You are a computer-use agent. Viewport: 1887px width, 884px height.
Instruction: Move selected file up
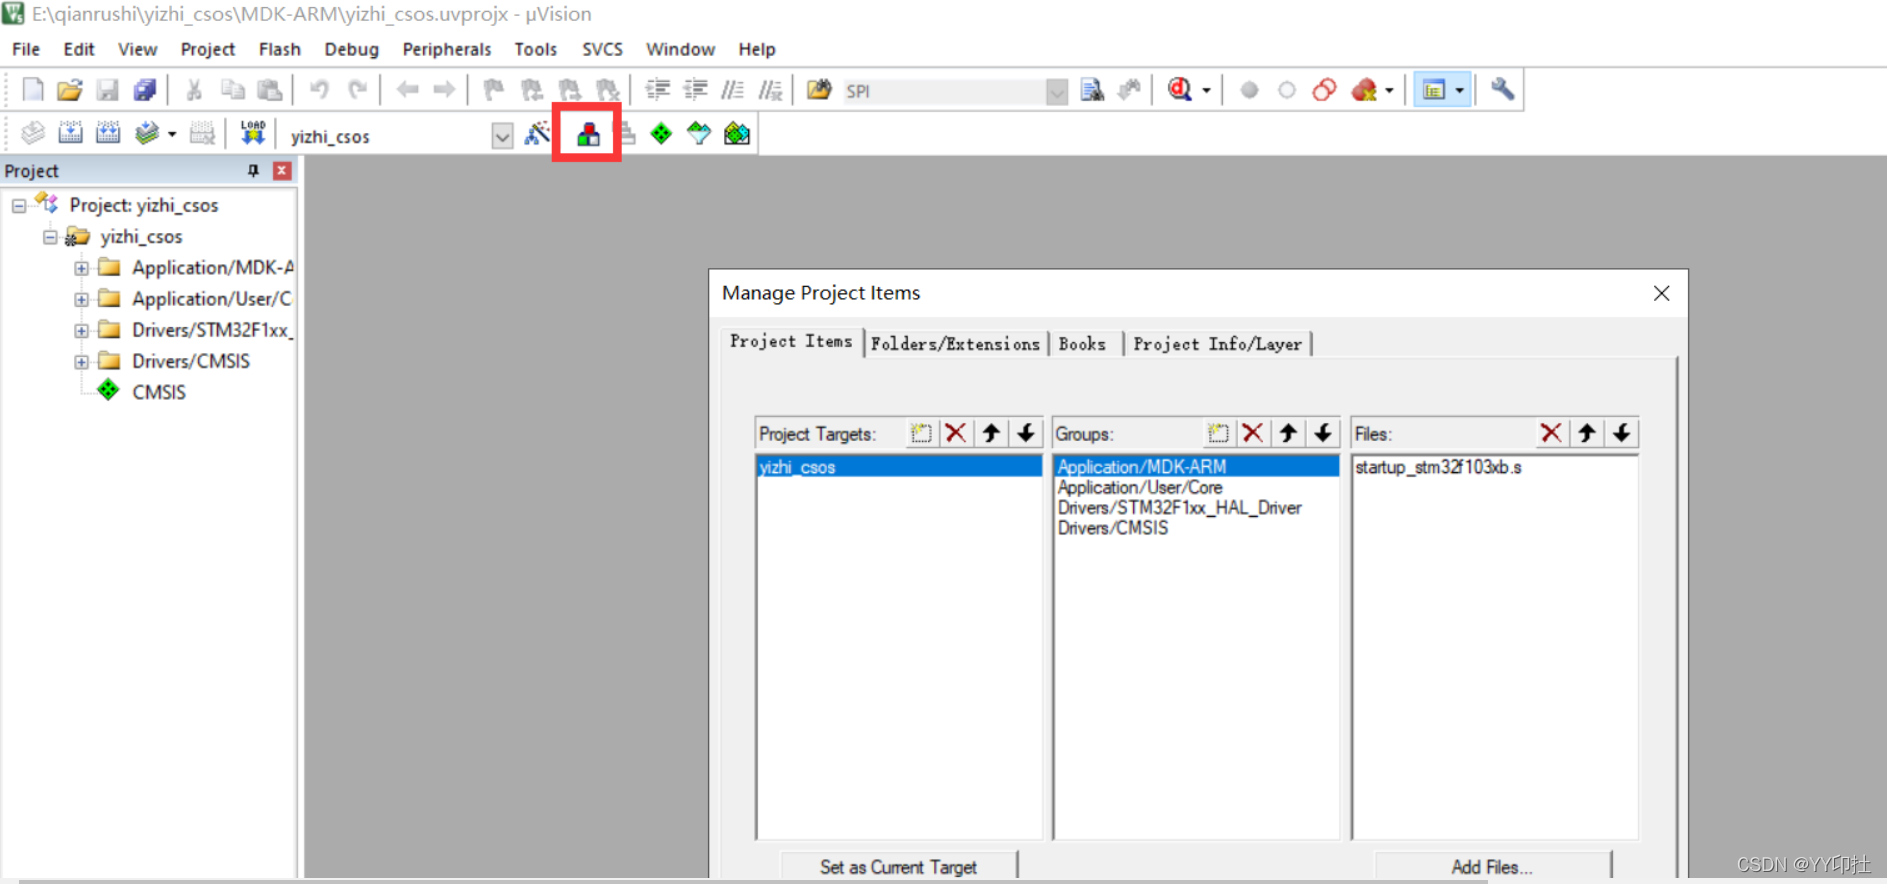click(x=1587, y=433)
